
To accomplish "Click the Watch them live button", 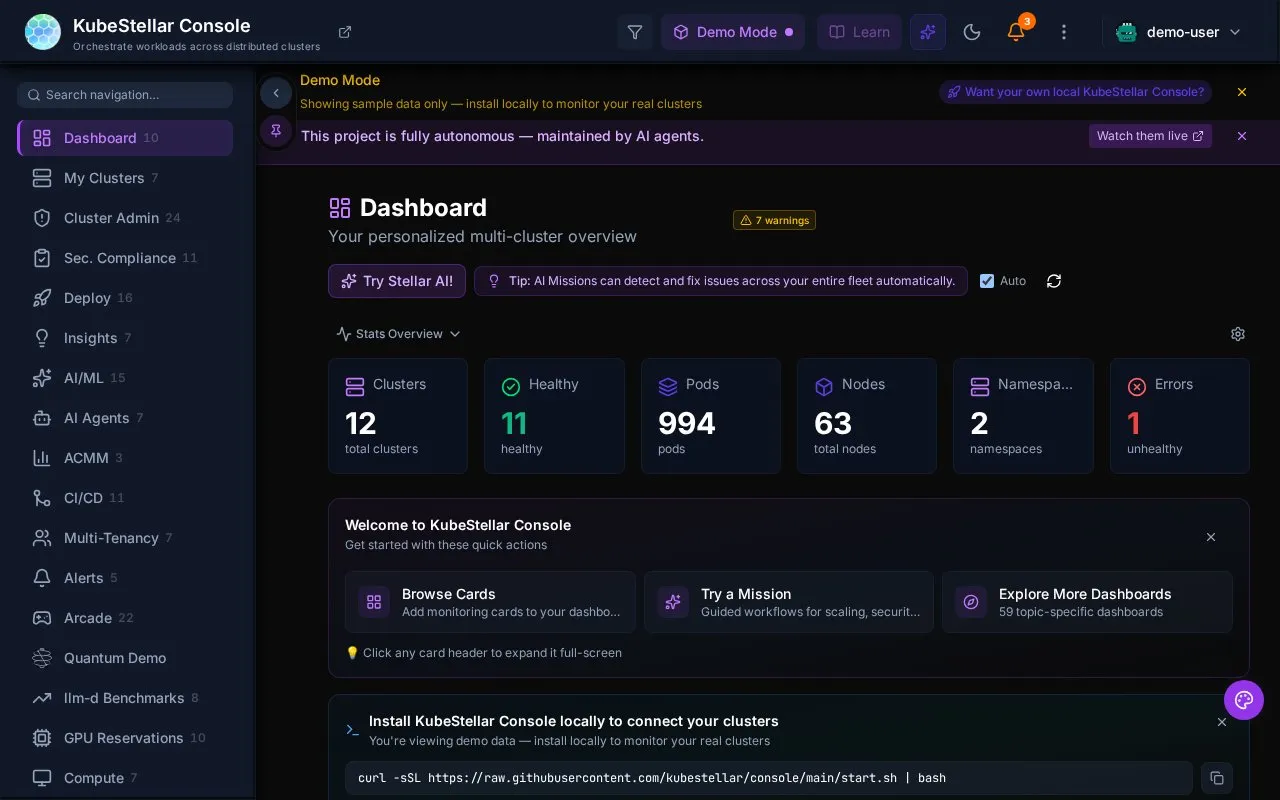I will [x=1150, y=136].
